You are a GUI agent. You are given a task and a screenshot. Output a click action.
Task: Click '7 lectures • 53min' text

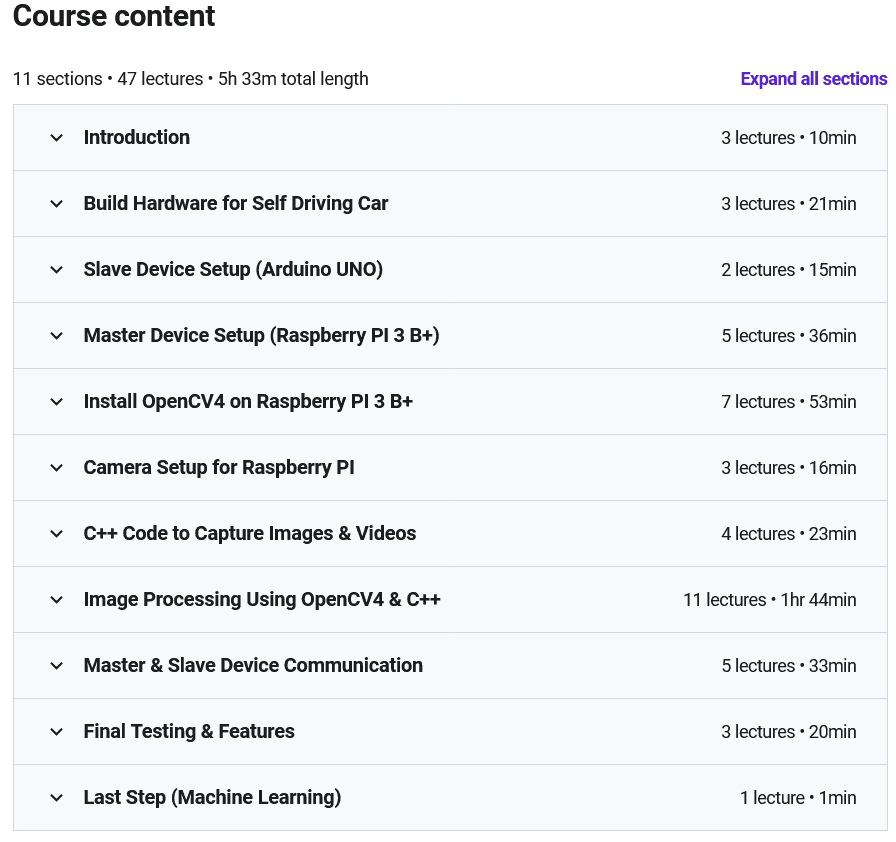coord(789,402)
